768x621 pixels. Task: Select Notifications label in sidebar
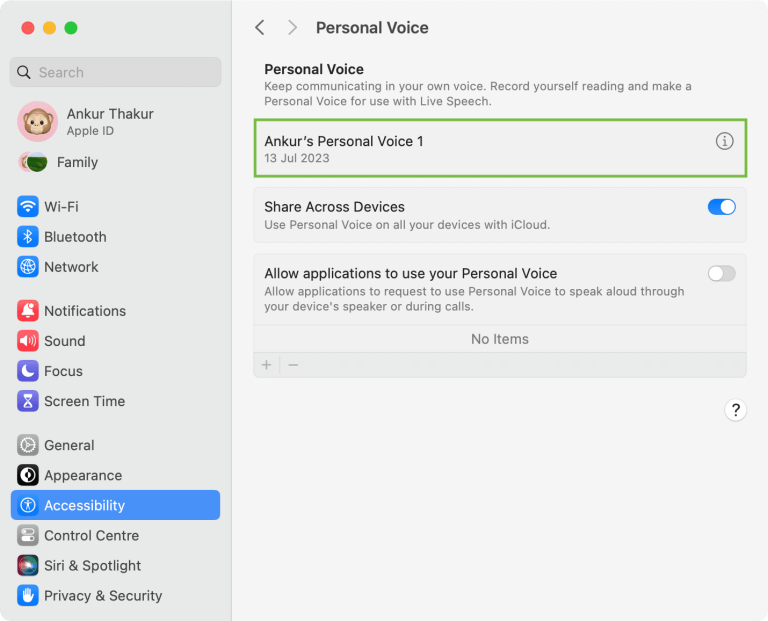[85, 311]
